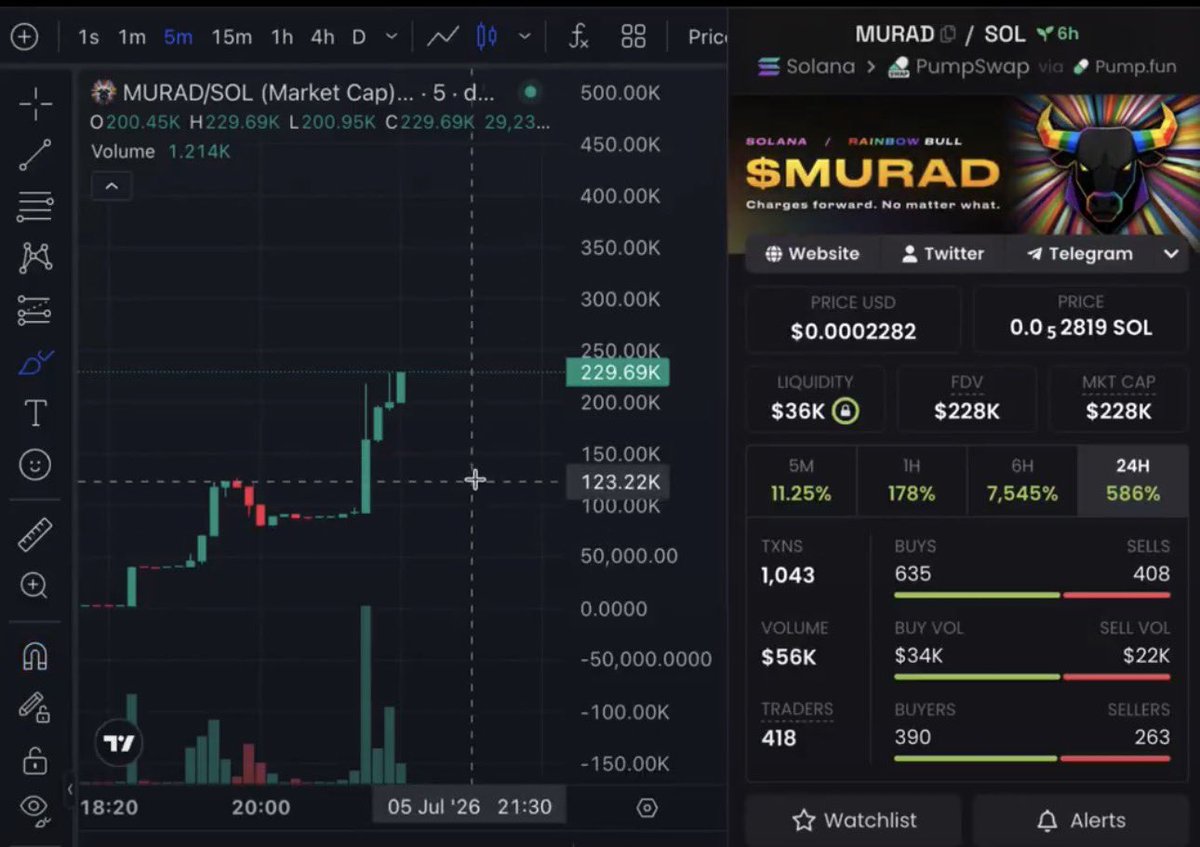Viewport: 1200px width, 847px height.
Task: Click the TRADERS 418 stat
Action: (x=796, y=725)
